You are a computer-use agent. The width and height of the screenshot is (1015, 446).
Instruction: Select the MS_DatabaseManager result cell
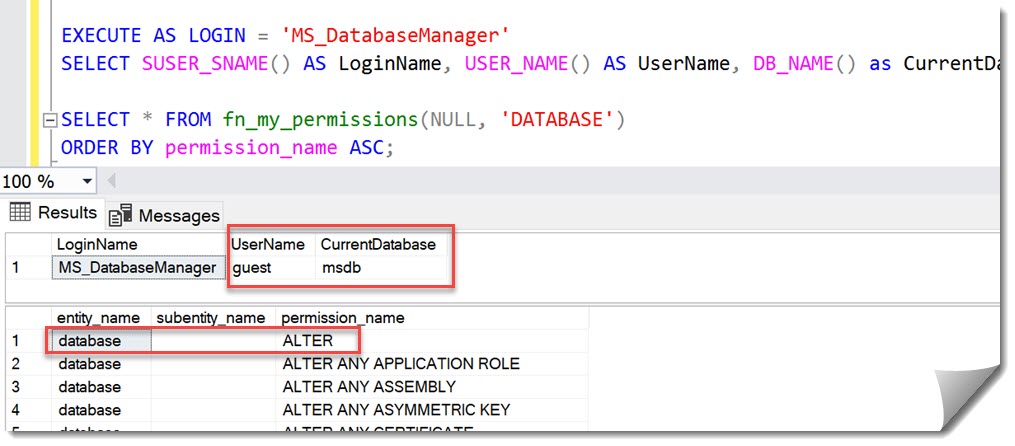136,268
